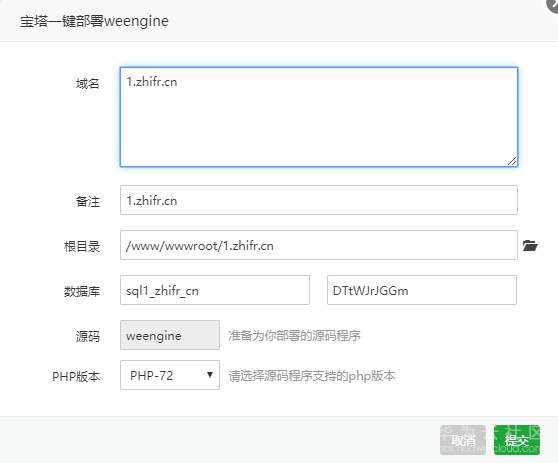Click the 根目录 path input field

[x=319, y=245]
